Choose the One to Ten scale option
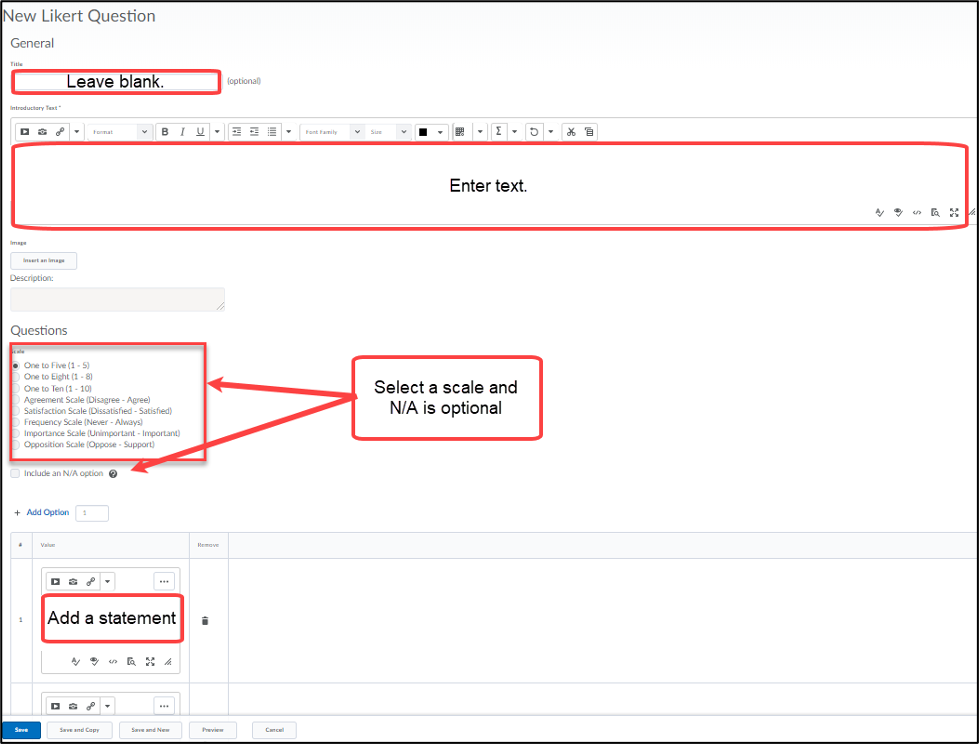This screenshot has width=979, height=745. pyautogui.click(x=15, y=389)
